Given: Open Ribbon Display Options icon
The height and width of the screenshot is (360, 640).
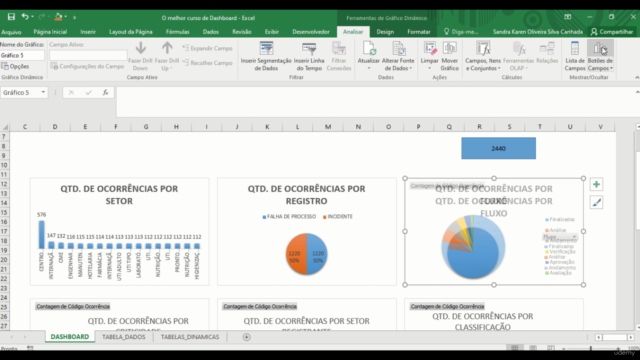Looking at the screenshot, I should click(x=568, y=17).
